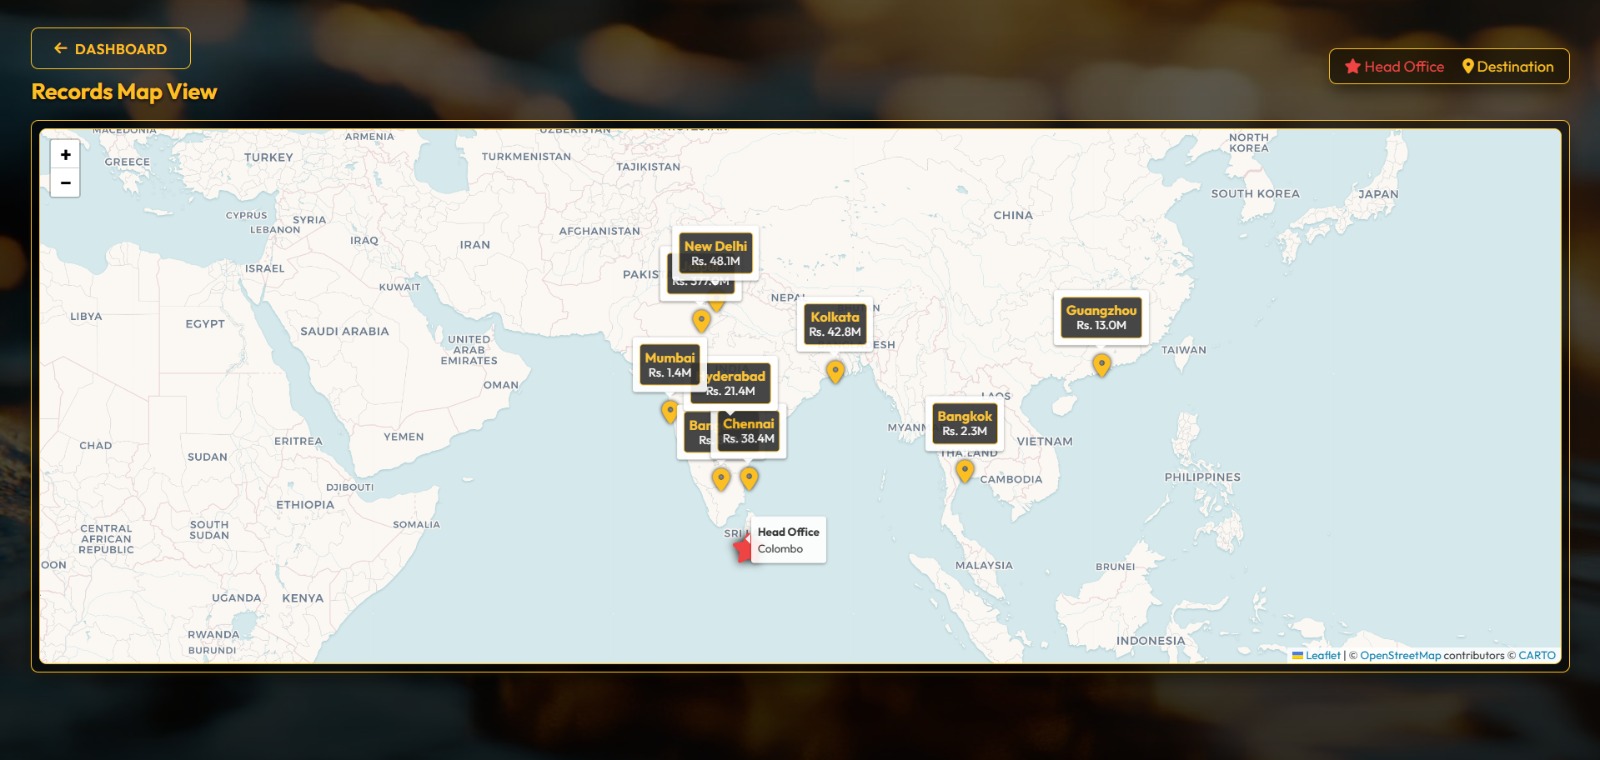Click the yellow pin icon in legend
Viewport: 1600px width, 760px height.
pyautogui.click(x=1468, y=67)
